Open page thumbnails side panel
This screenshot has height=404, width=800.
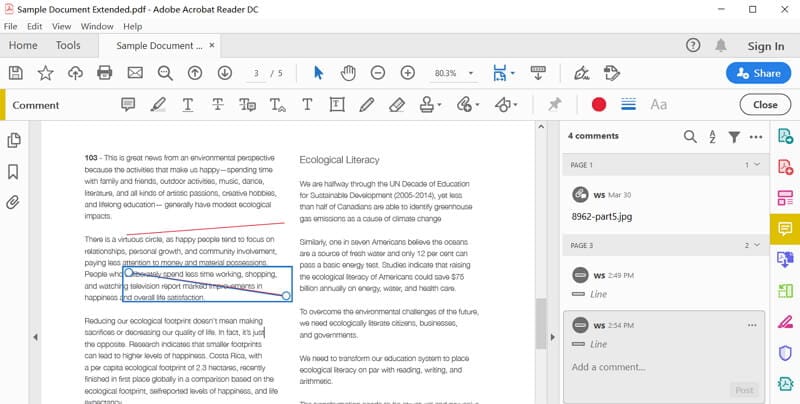(x=14, y=140)
